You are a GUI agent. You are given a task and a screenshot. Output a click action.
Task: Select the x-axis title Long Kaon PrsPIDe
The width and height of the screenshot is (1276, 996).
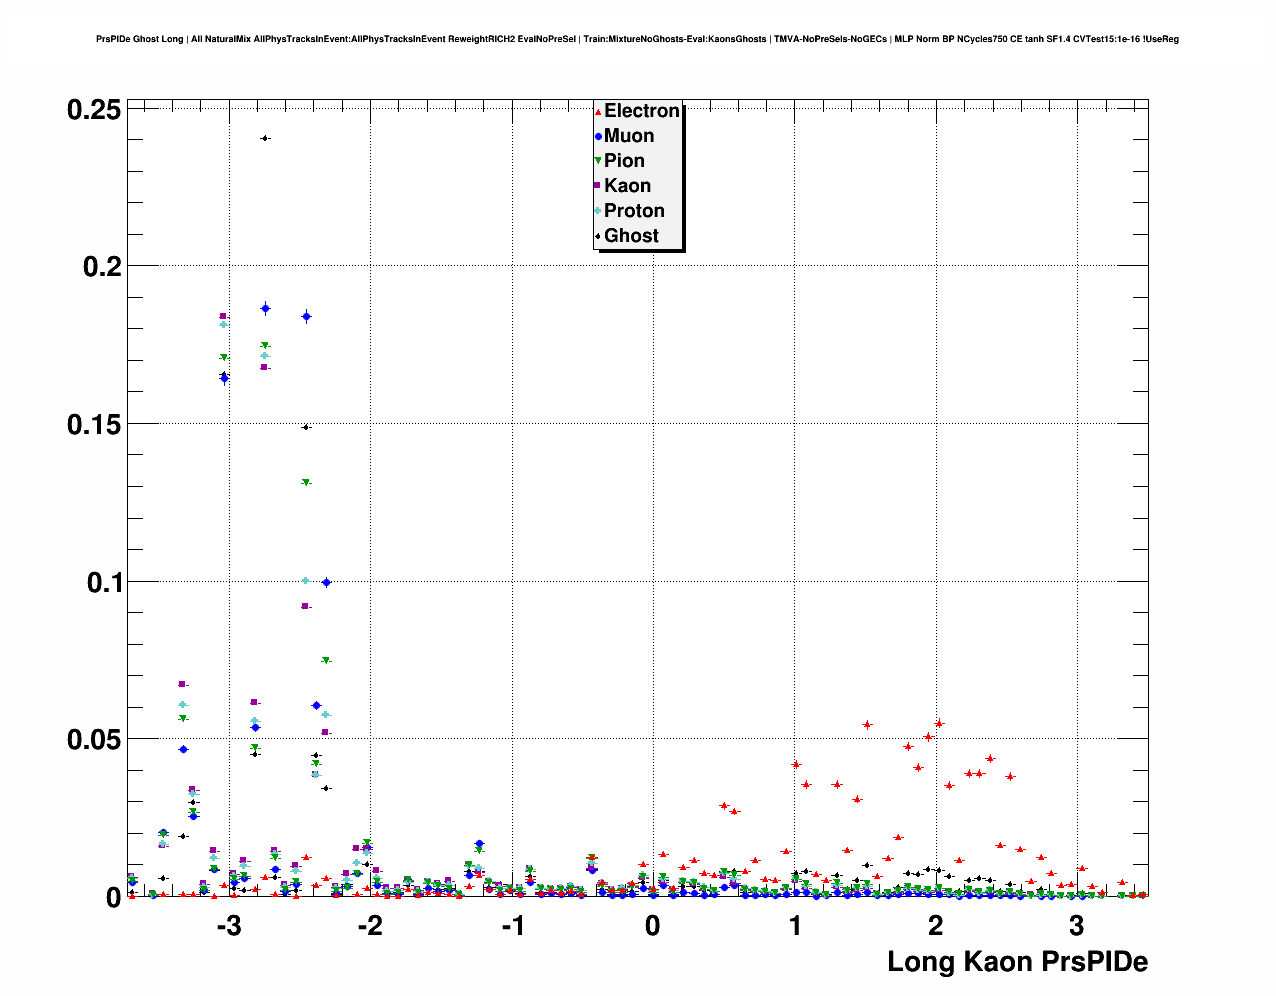1017,962
